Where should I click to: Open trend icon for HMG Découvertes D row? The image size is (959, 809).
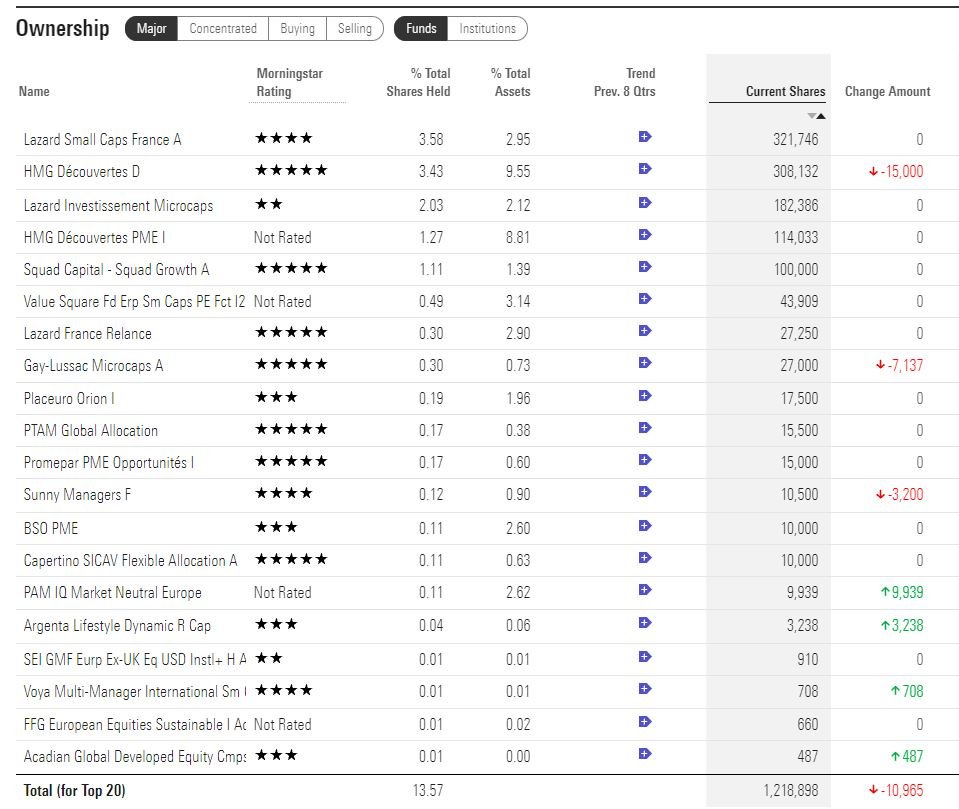pyautogui.click(x=645, y=169)
